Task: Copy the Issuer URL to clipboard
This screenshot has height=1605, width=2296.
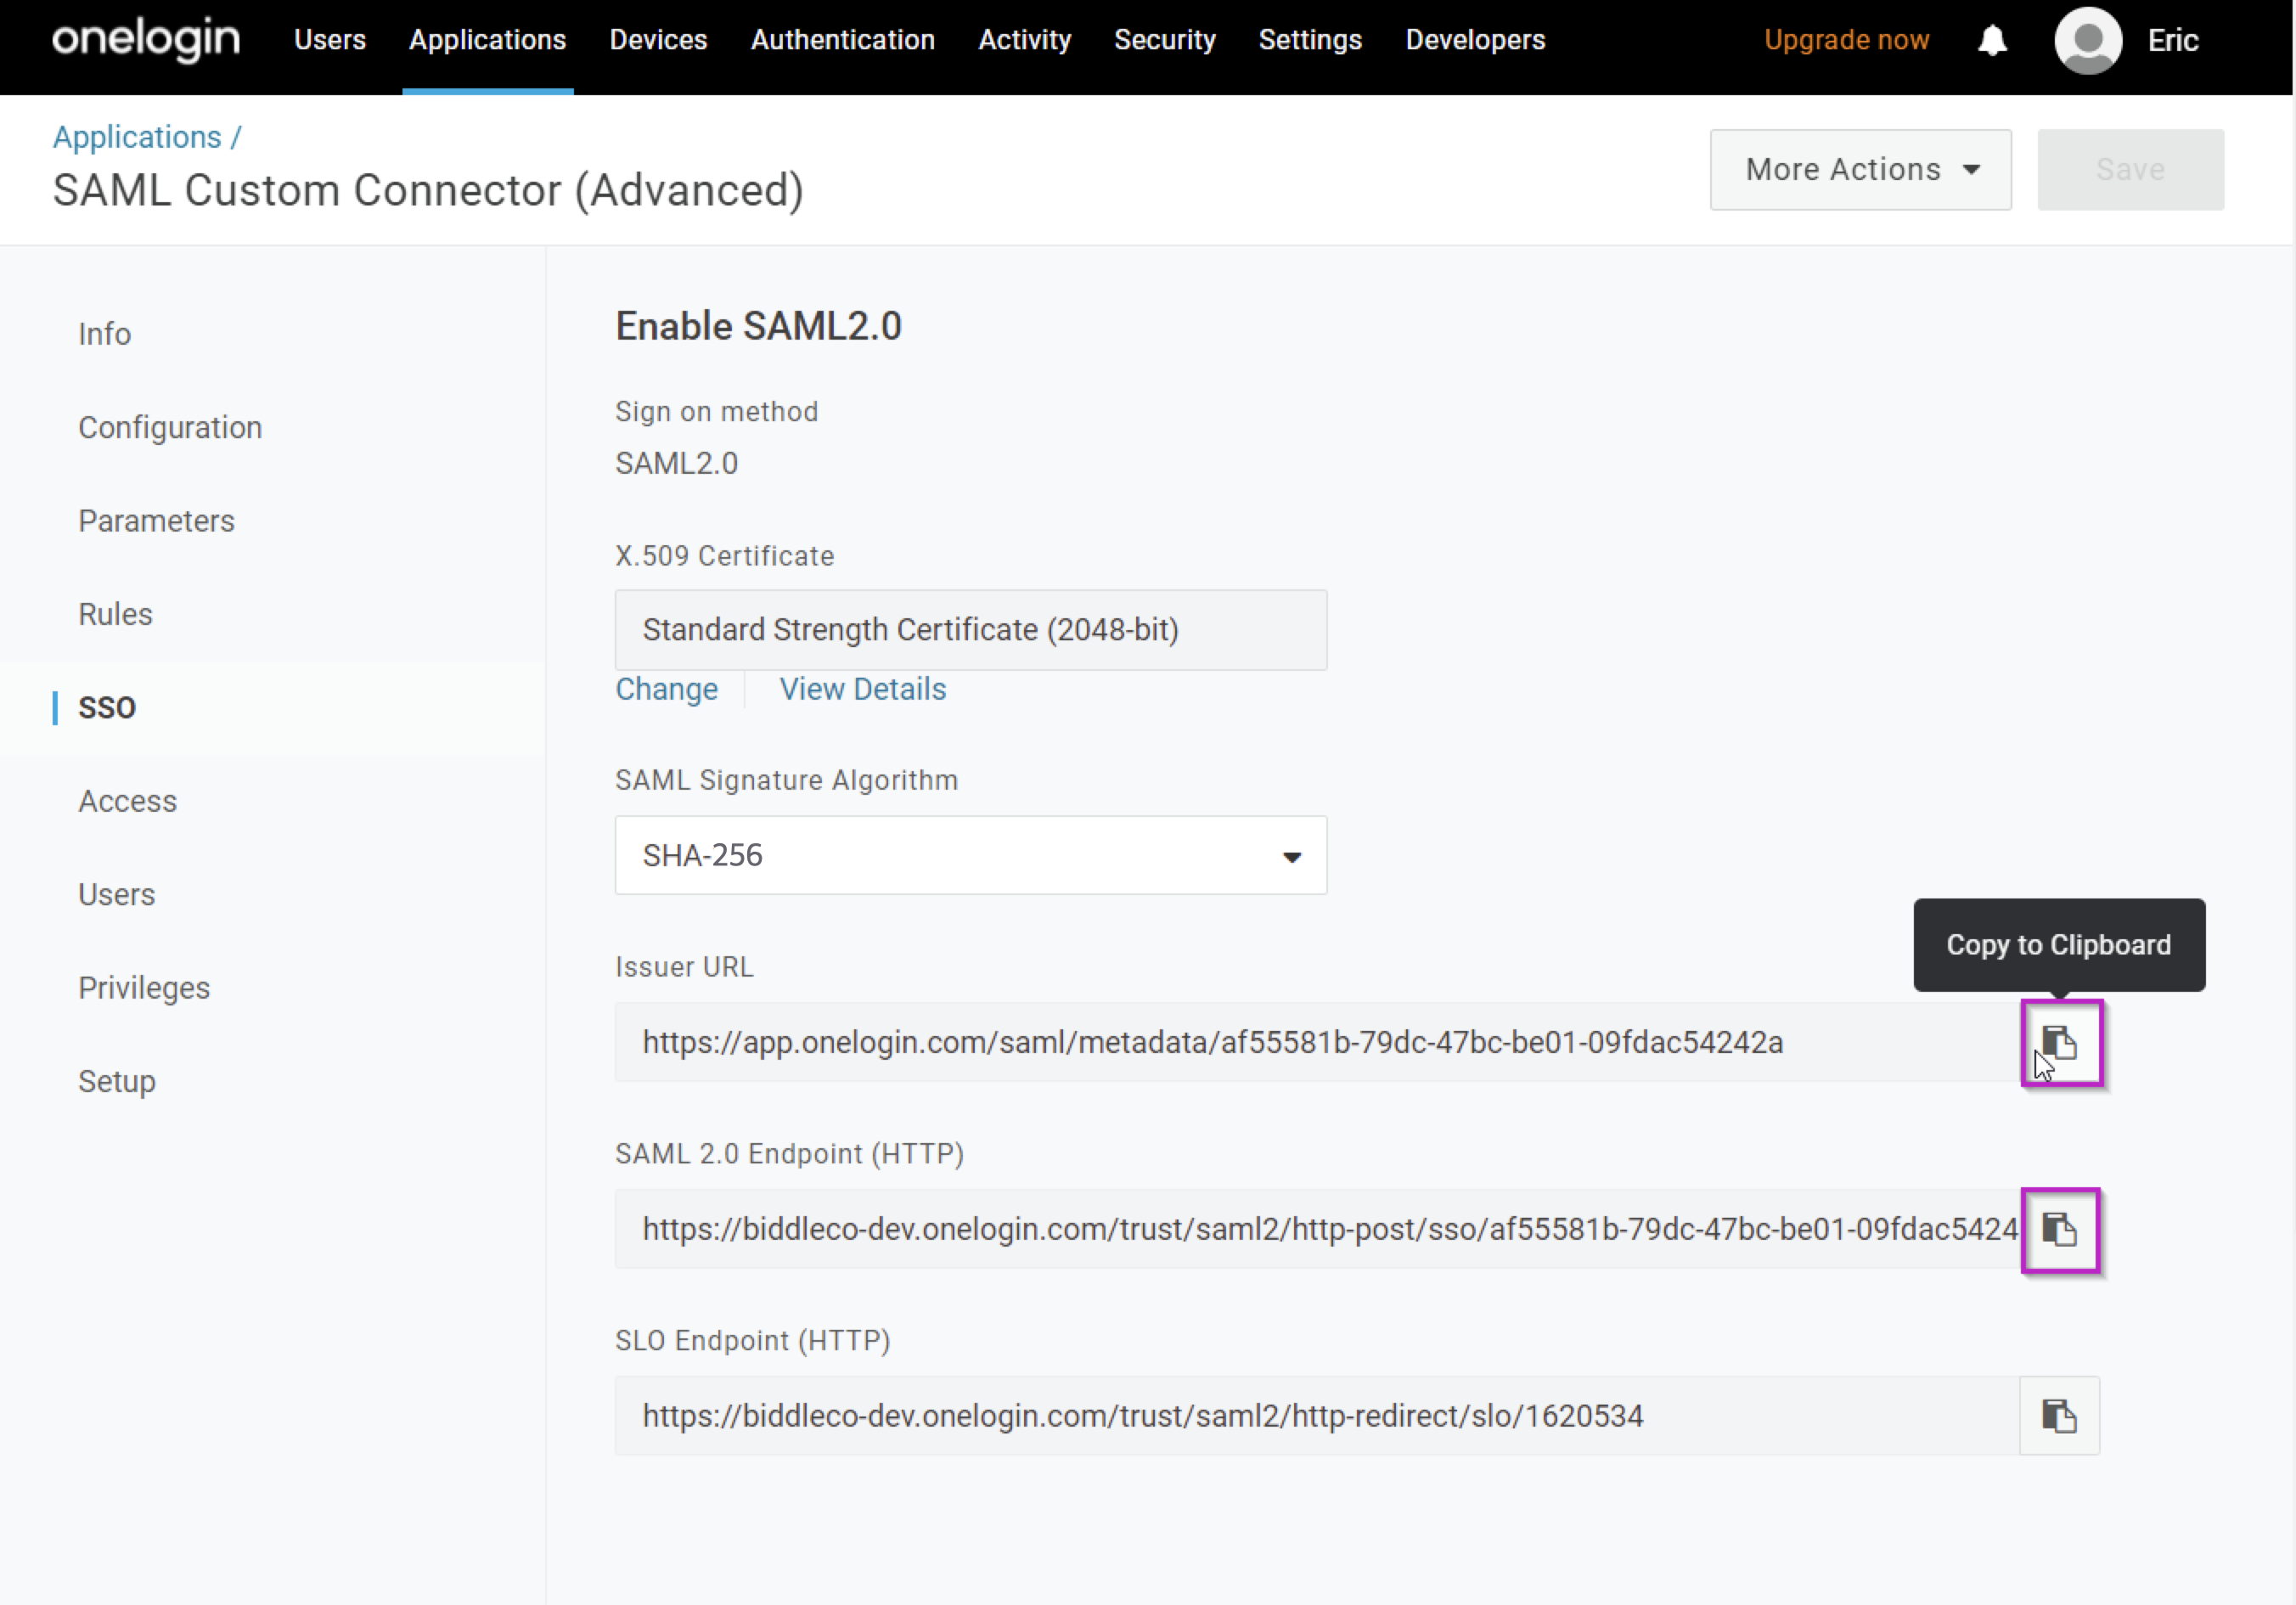Action: pos(2061,1042)
